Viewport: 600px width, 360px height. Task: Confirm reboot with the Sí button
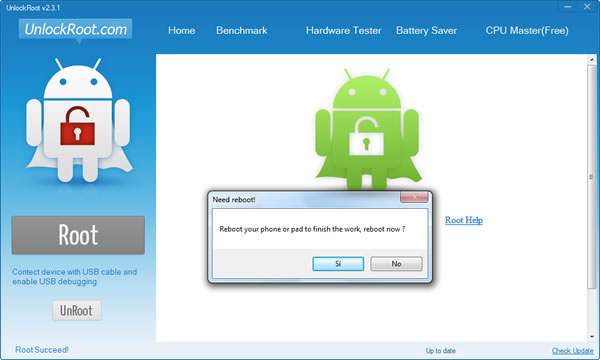point(338,264)
